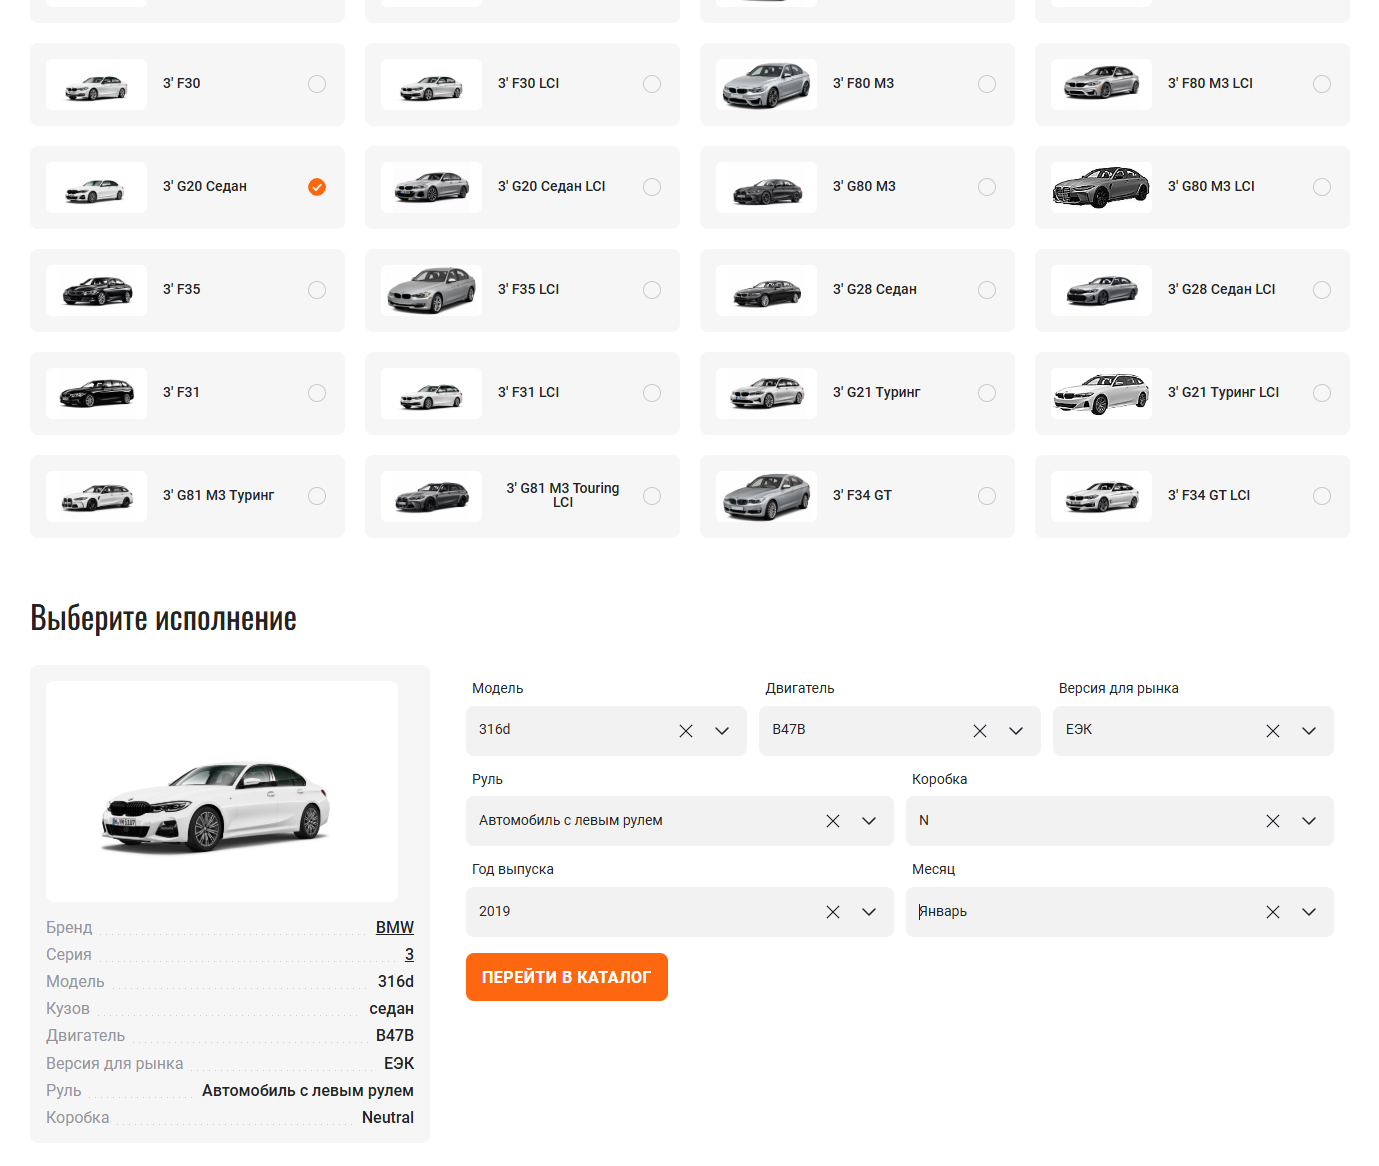The width and height of the screenshot is (1379, 1166).
Task: Clear the left-hand drive steering selection
Action: pyautogui.click(x=833, y=821)
